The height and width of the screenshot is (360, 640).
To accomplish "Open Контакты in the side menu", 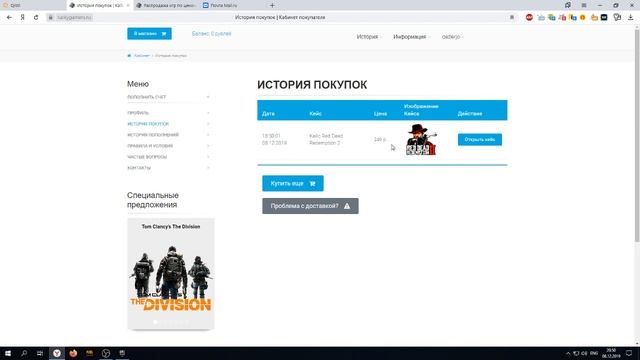I will 139,168.
